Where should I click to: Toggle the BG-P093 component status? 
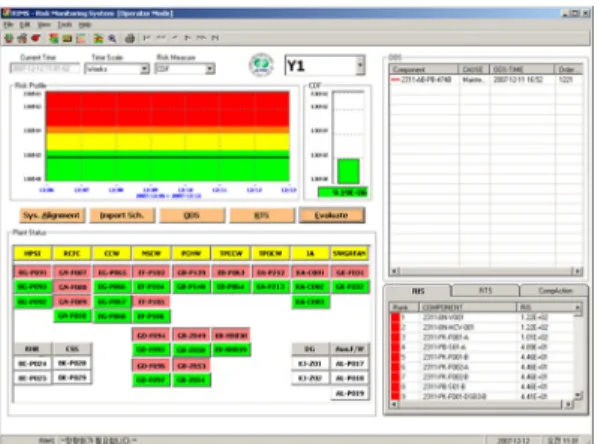(x=33, y=287)
